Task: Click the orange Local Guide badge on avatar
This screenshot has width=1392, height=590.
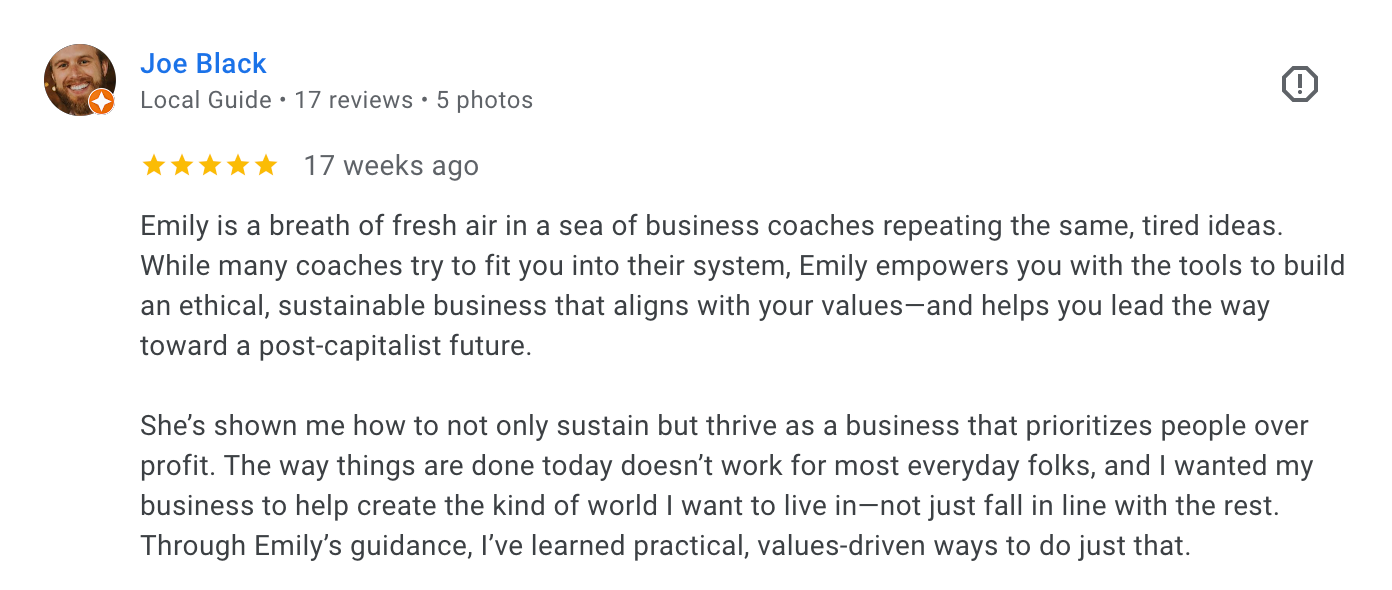Action: [102, 102]
